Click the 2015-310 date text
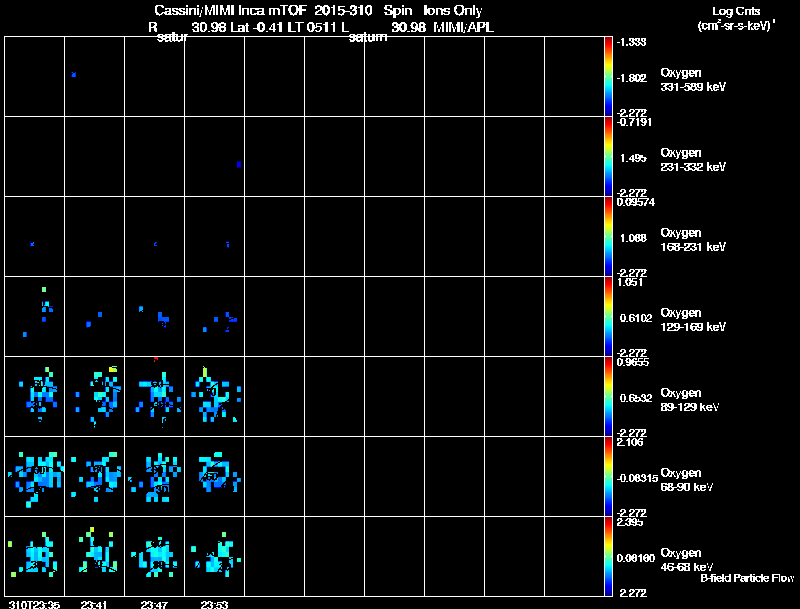 tap(343, 11)
